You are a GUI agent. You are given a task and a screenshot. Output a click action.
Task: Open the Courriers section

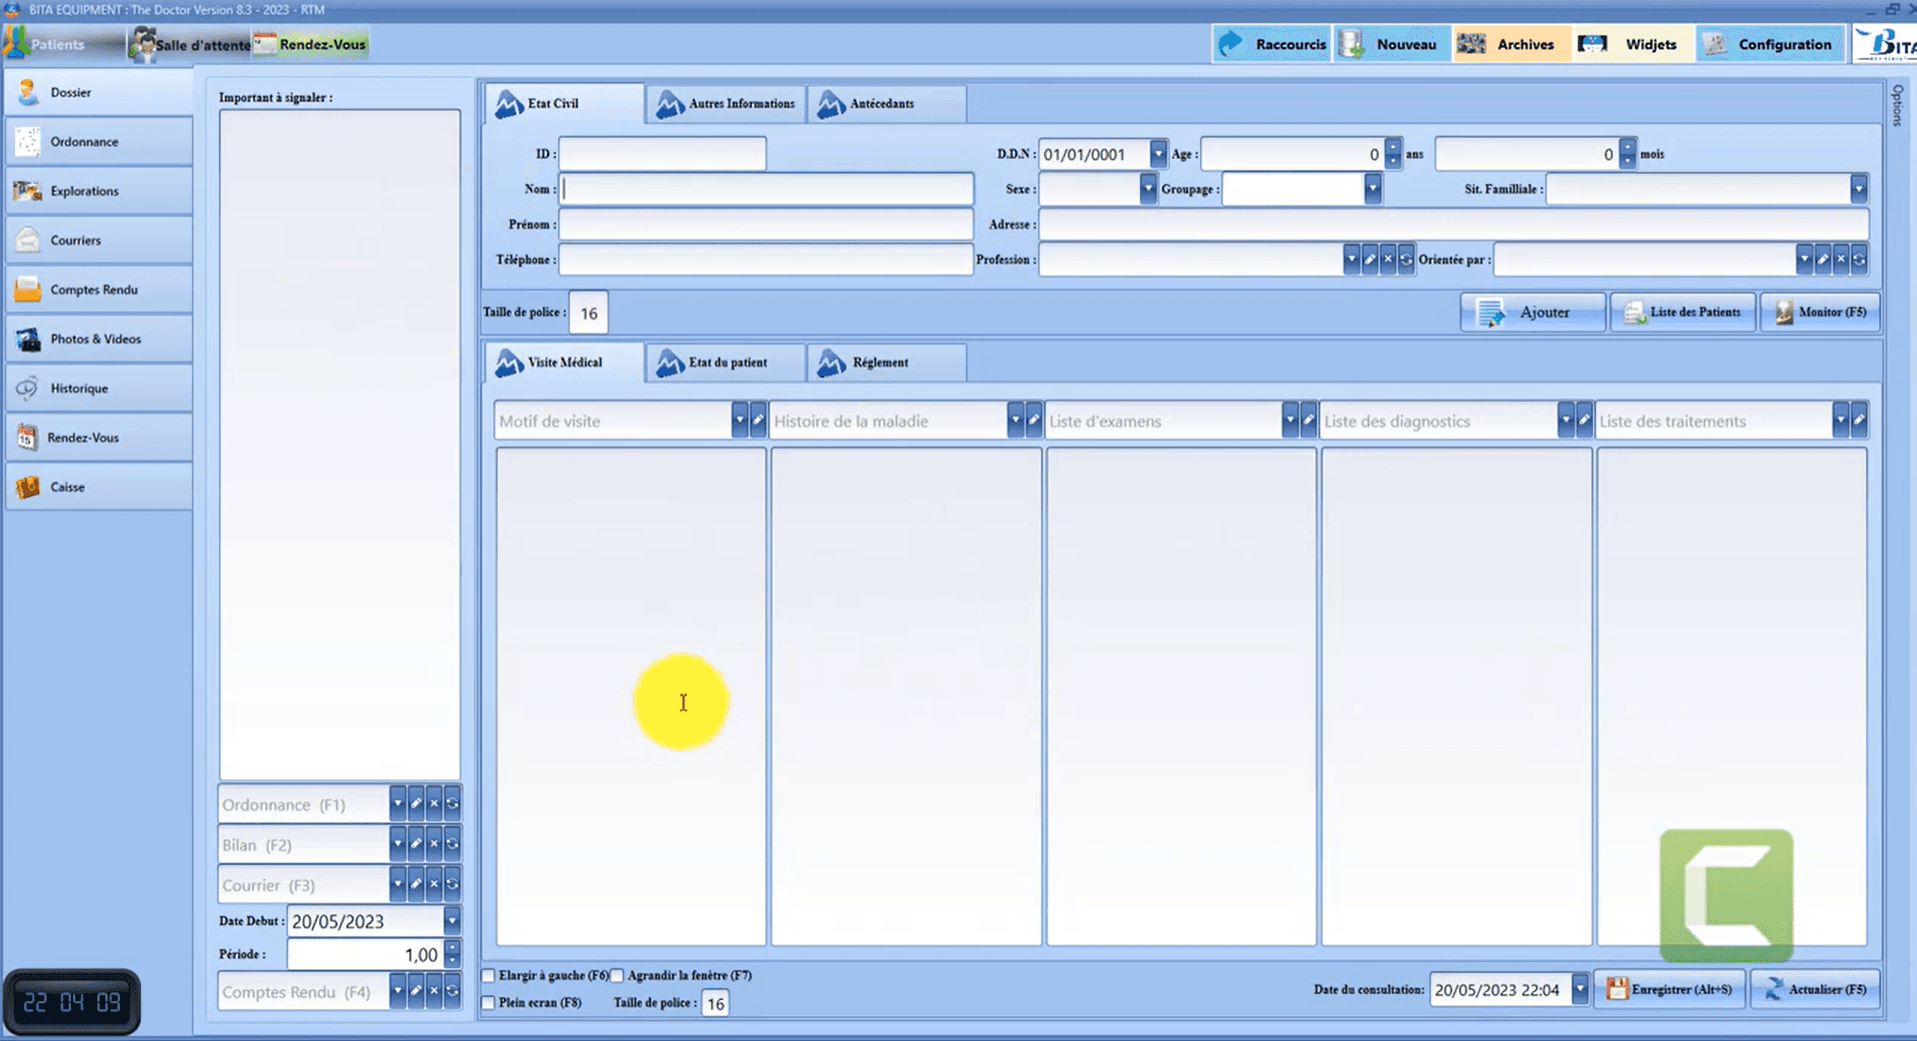tap(75, 240)
